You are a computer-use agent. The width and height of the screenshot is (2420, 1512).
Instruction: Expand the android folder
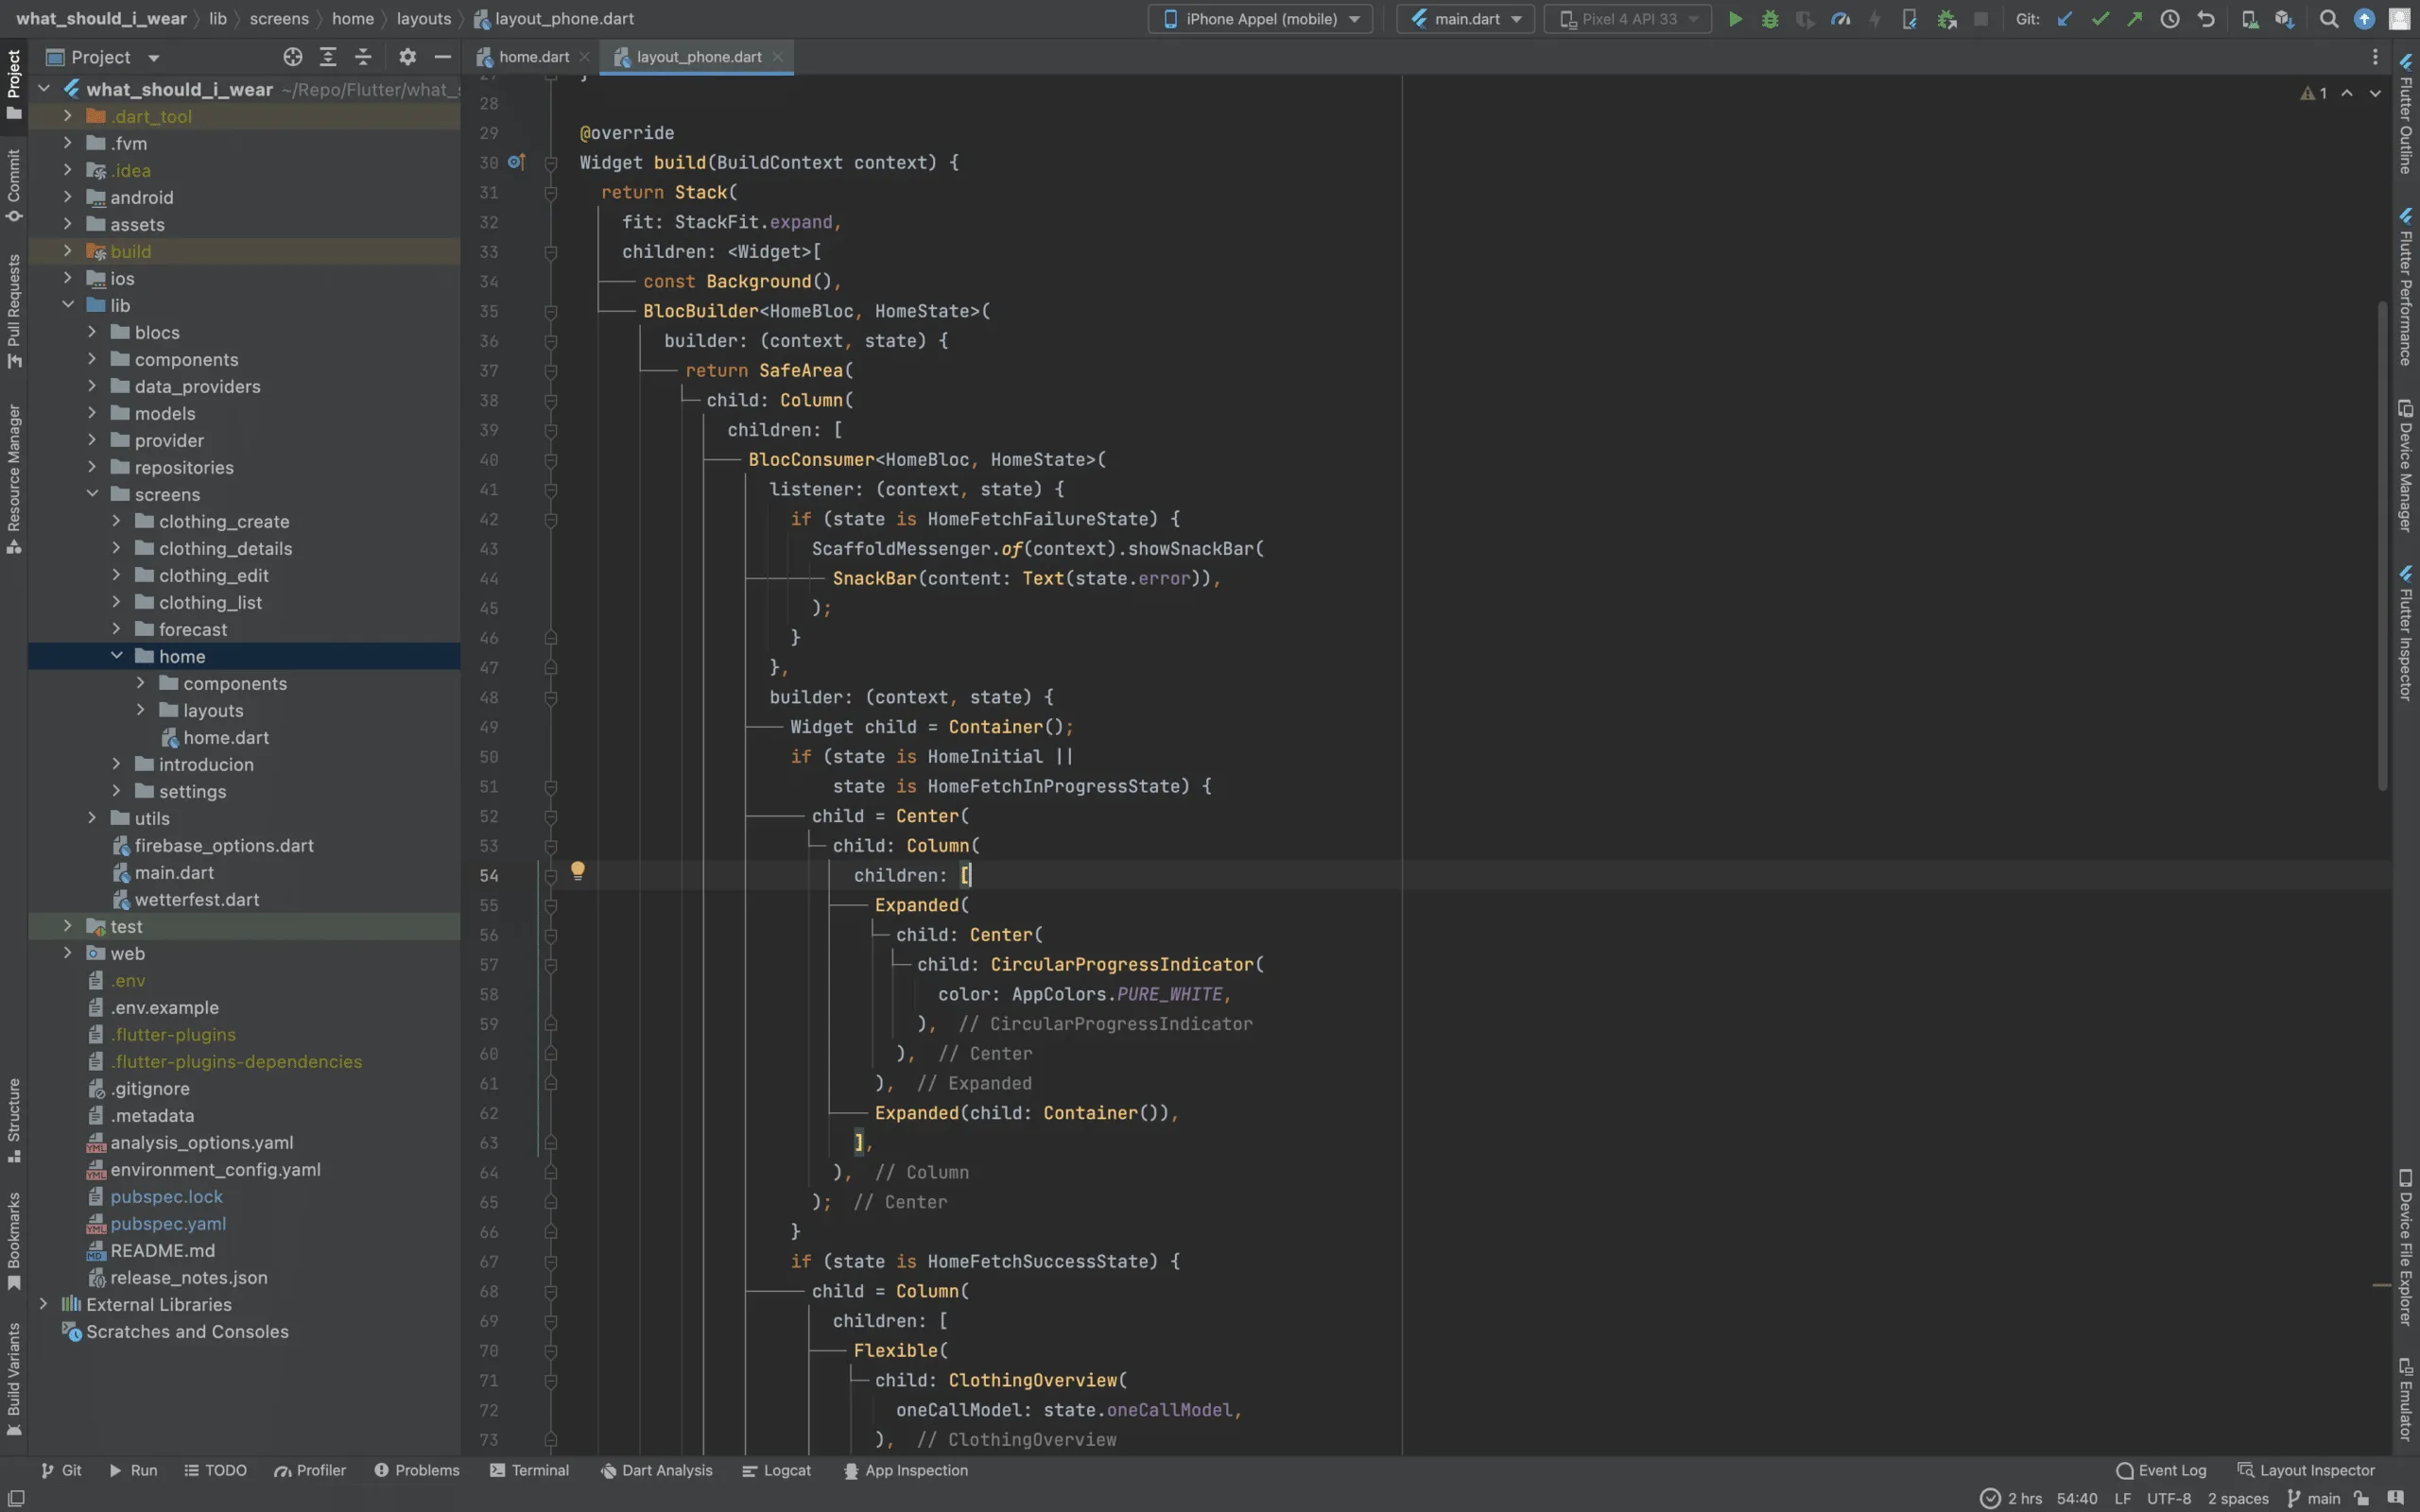click(x=67, y=198)
